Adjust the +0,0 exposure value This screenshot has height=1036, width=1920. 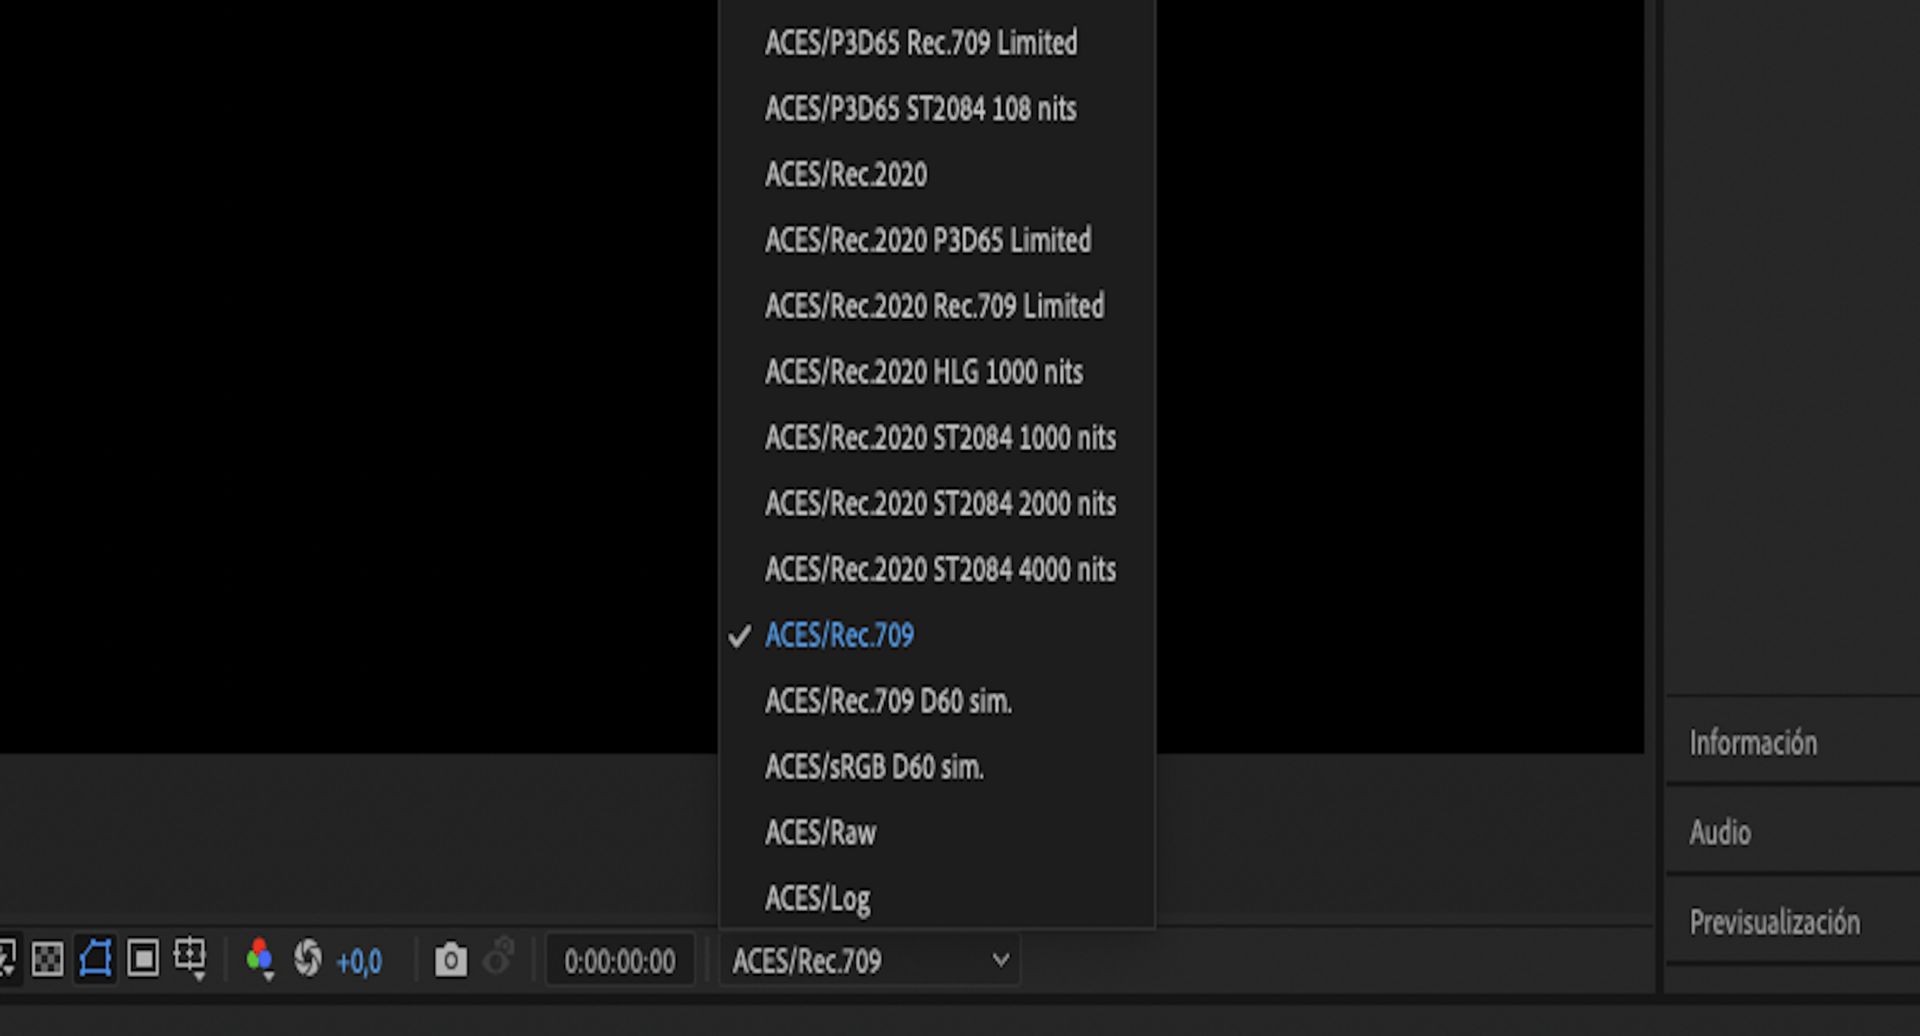pos(359,962)
